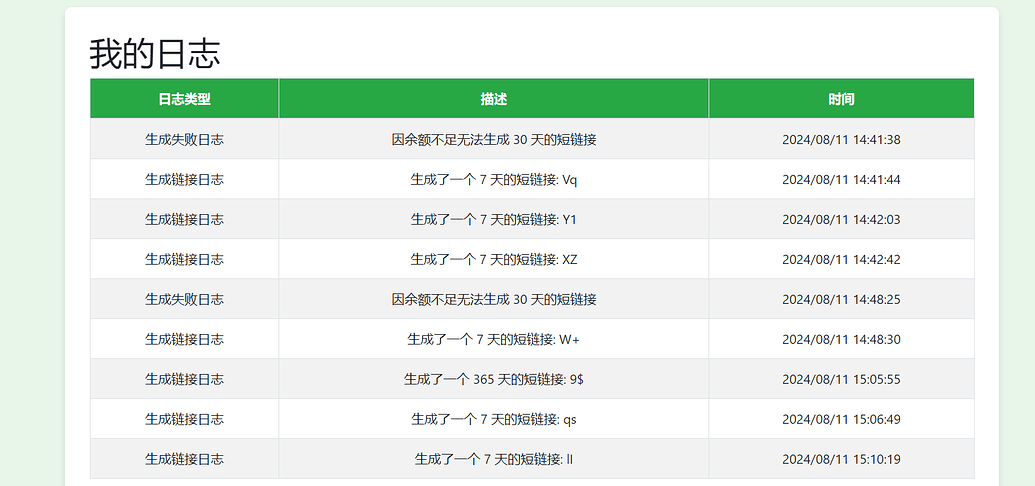The height and width of the screenshot is (486, 1035).
Task: Click the timestamp 2024/08/11 15:05:55
Action: pyautogui.click(x=842, y=380)
